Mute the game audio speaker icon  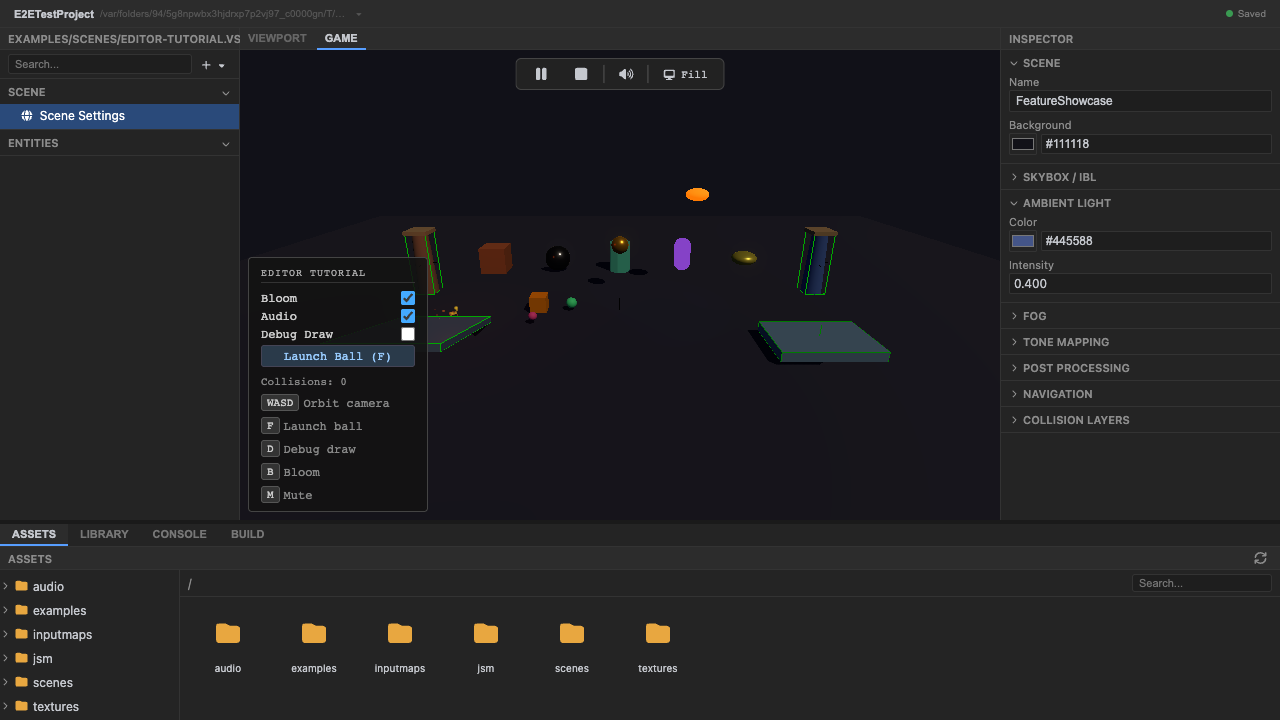pos(626,74)
